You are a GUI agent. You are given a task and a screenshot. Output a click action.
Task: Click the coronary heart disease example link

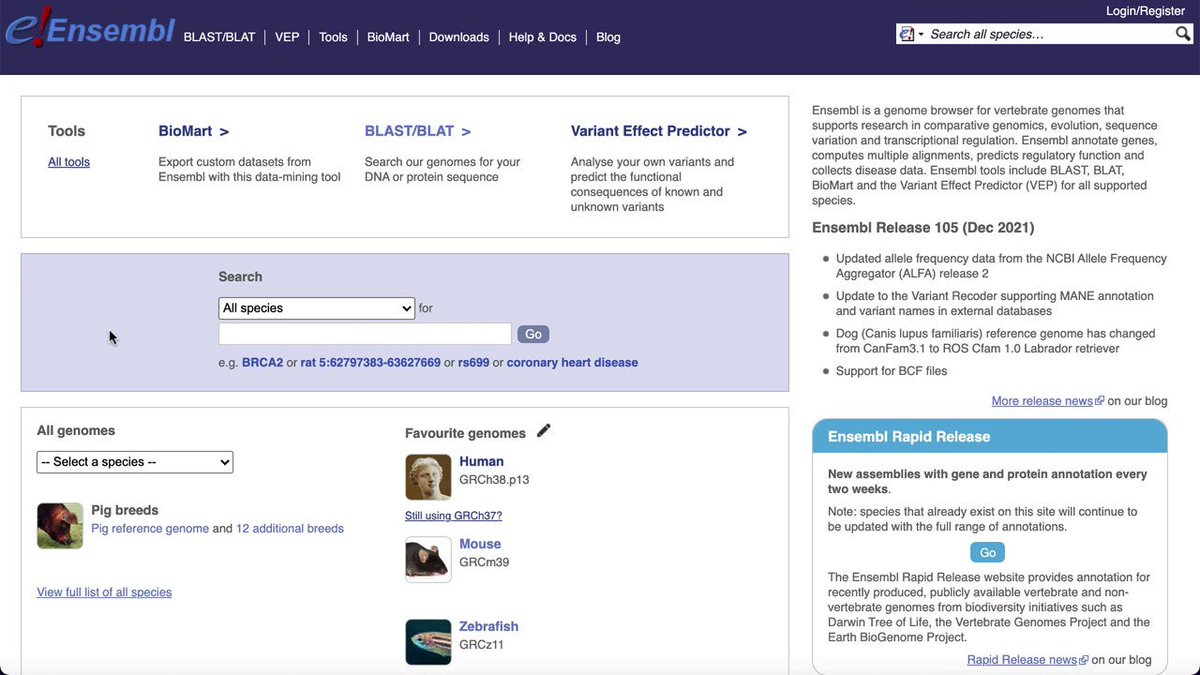pyautogui.click(x=572, y=362)
